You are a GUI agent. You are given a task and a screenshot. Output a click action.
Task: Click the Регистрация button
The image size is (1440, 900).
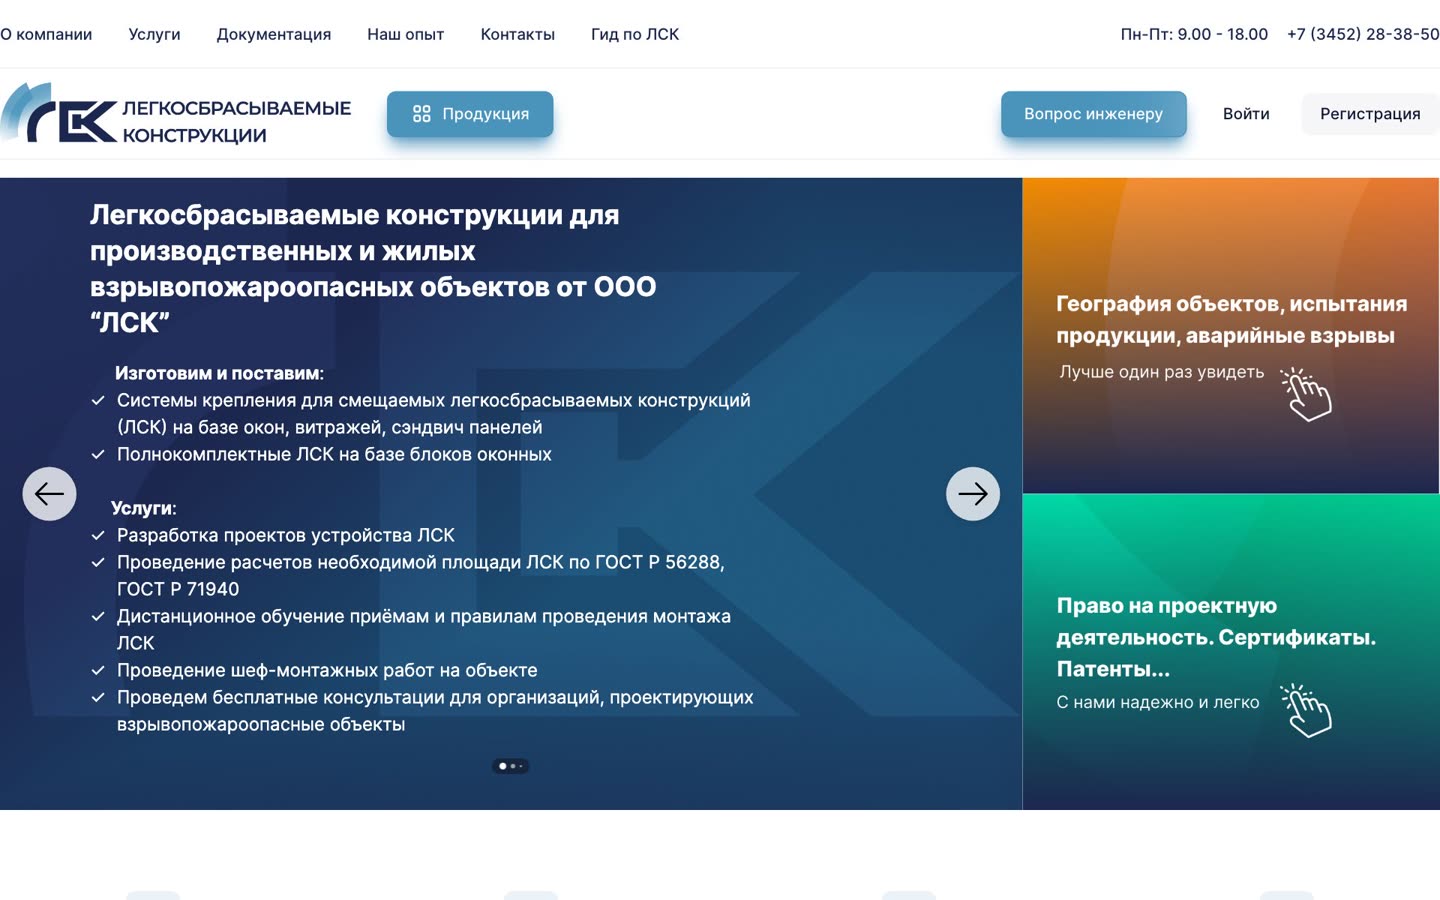tap(1370, 114)
